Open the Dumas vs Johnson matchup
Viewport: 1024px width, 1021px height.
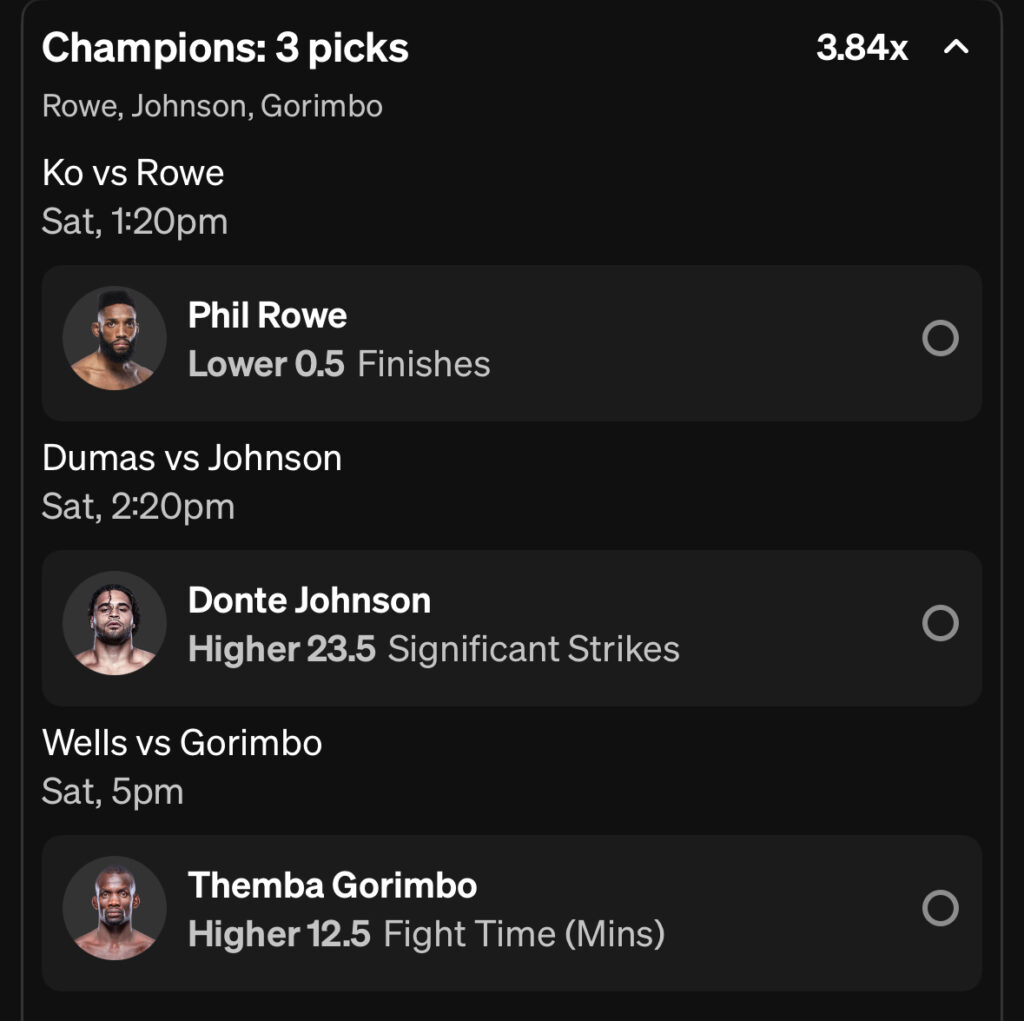pos(192,458)
